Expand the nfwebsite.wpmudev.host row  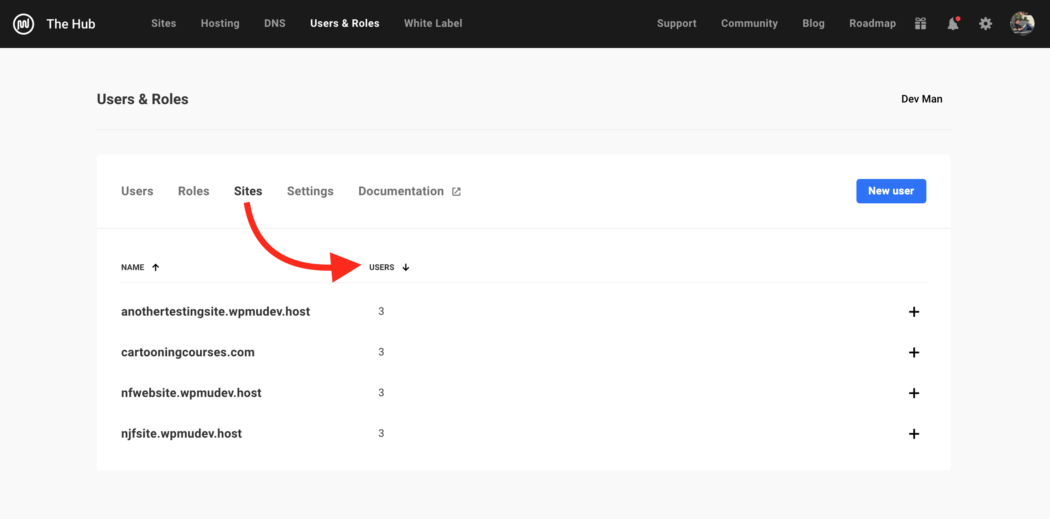point(913,394)
